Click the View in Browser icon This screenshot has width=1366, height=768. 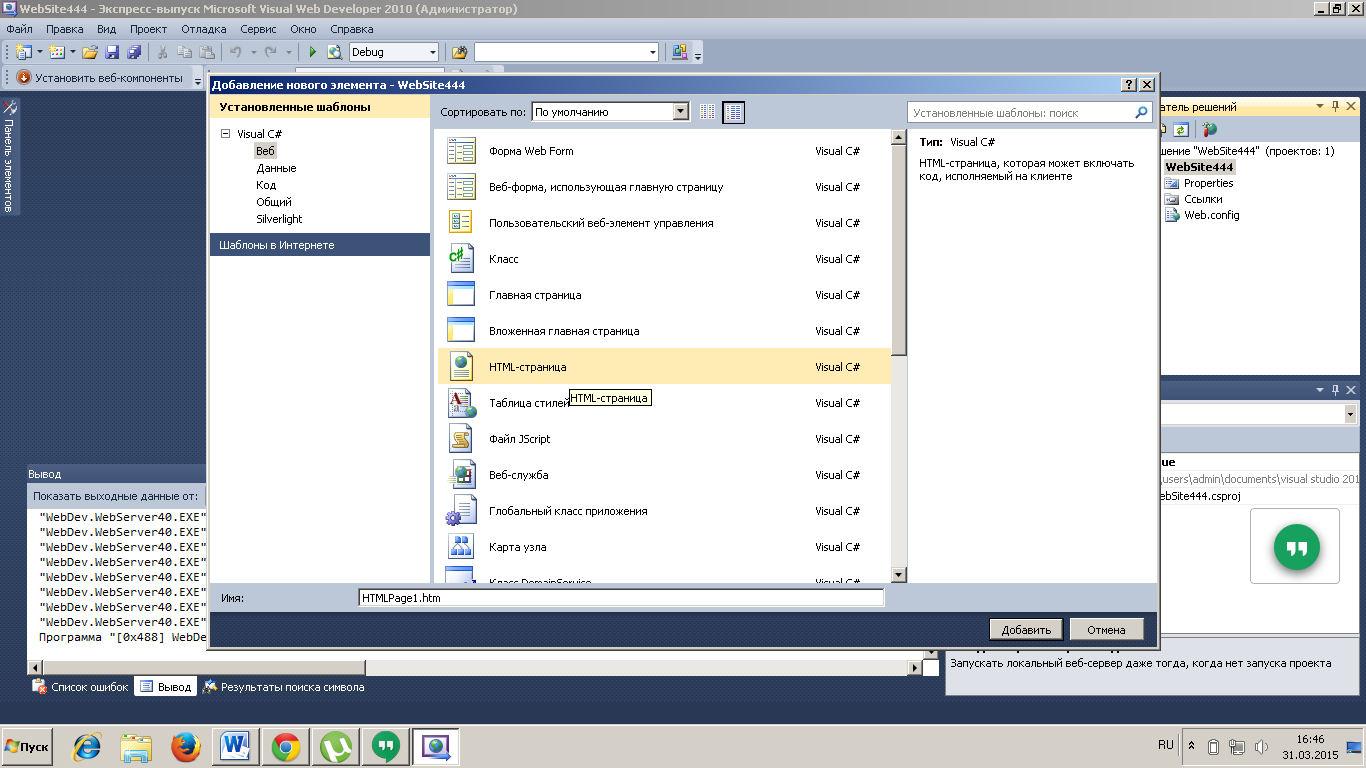(x=334, y=52)
